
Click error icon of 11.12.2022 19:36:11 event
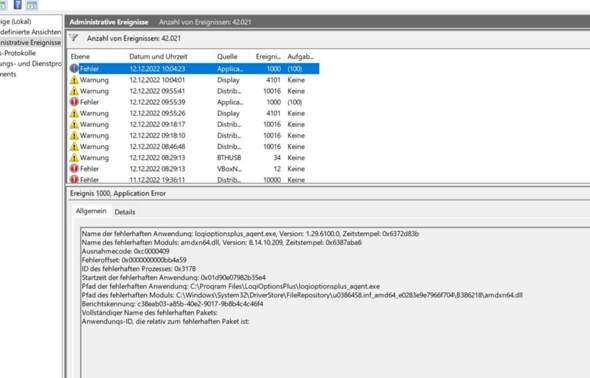coord(74,179)
